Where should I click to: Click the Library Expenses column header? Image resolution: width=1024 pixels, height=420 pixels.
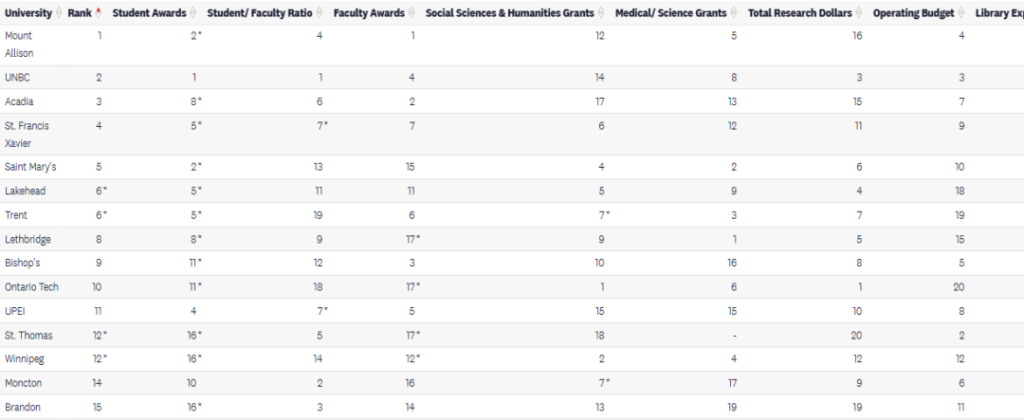(x=998, y=13)
